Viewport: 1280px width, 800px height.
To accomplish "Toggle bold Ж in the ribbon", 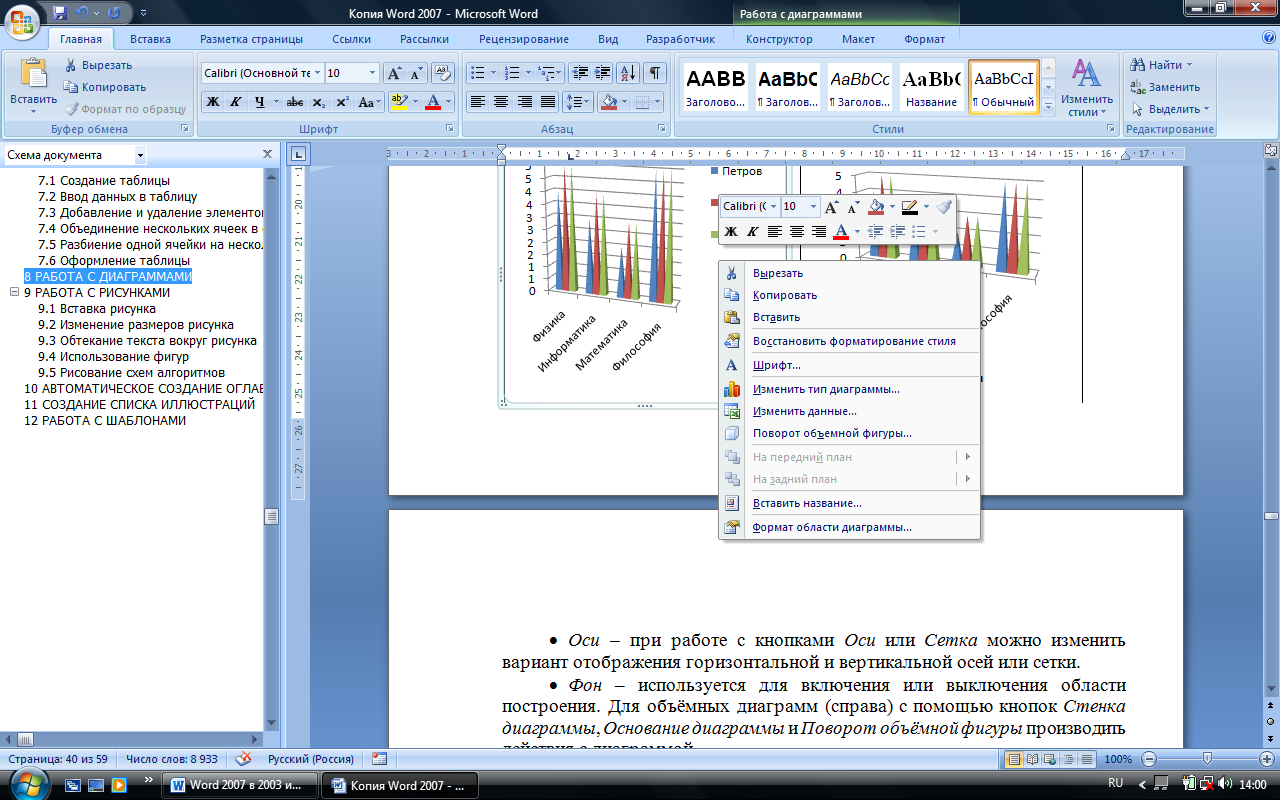I will pyautogui.click(x=212, y=102).
